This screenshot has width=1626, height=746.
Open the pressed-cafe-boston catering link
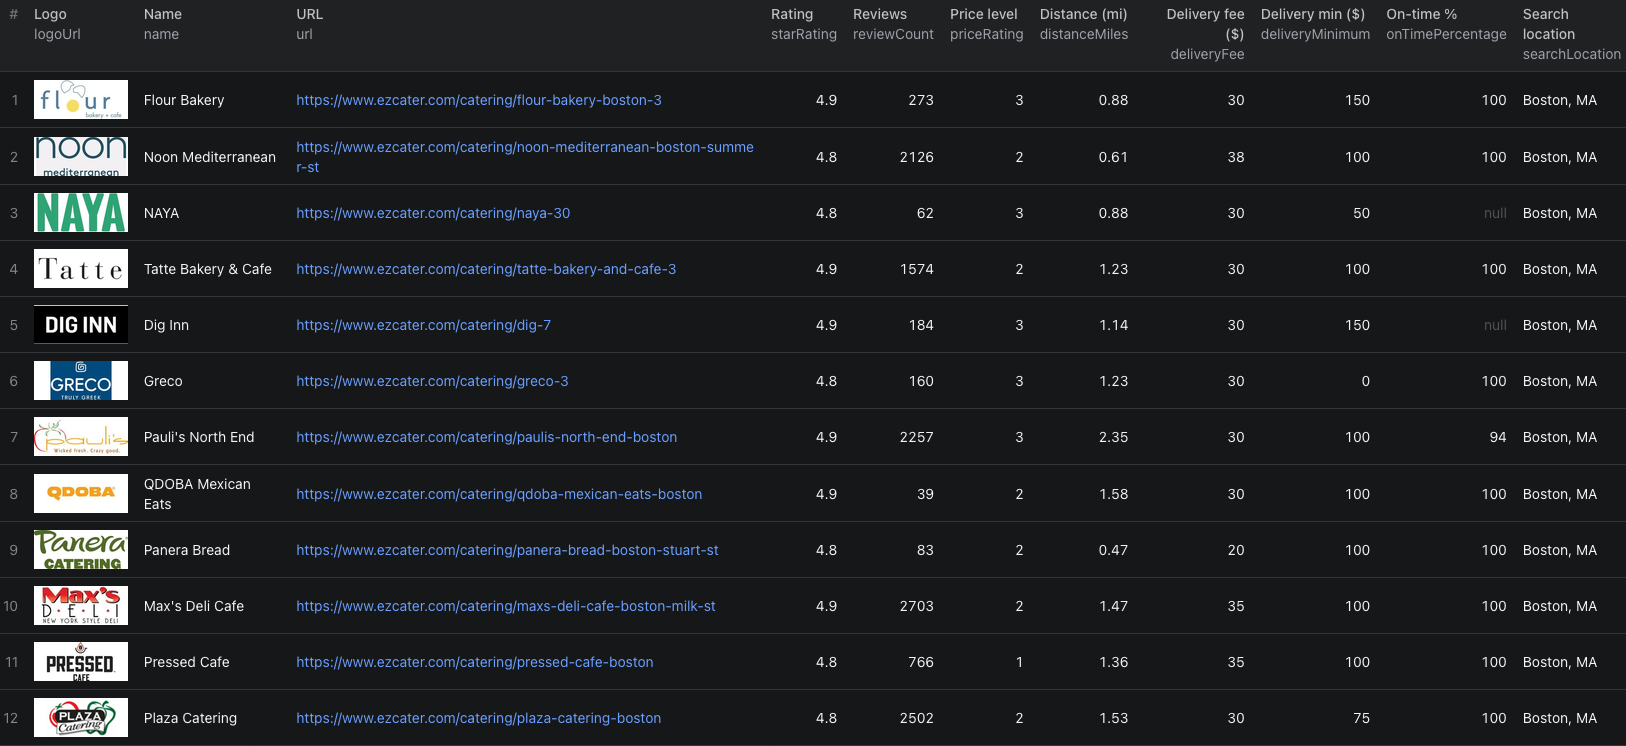coord(475,662)
